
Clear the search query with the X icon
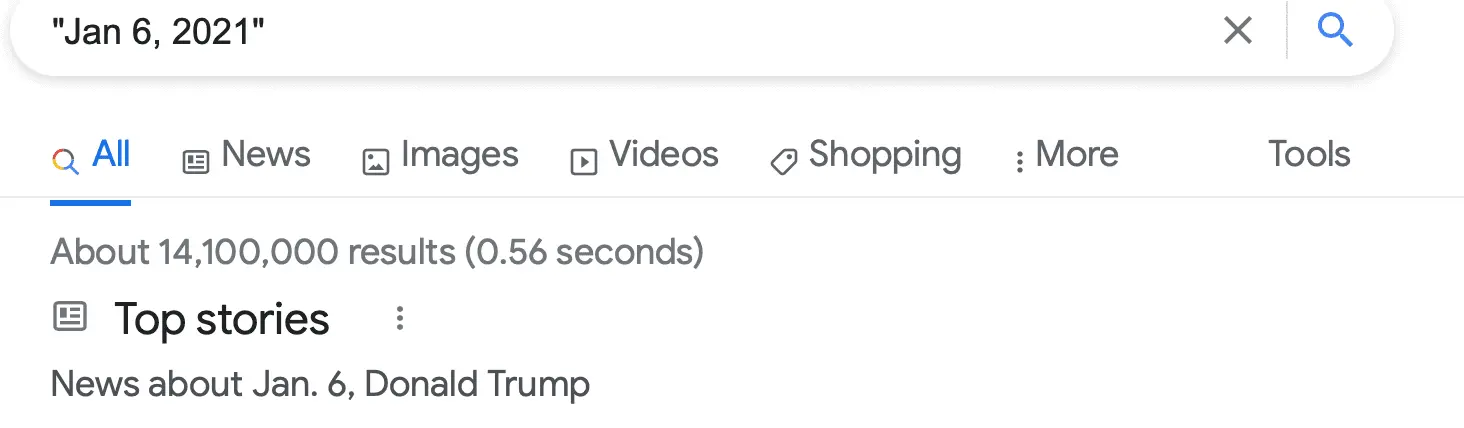[1237, 31]
